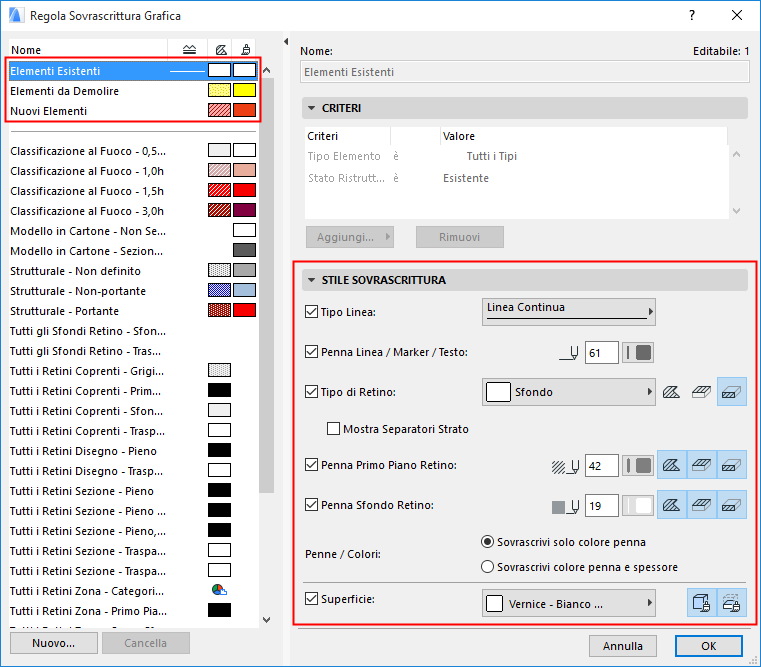Select the Strutturale - Non definito rule

pyautogui.click(x=133, y=271)
